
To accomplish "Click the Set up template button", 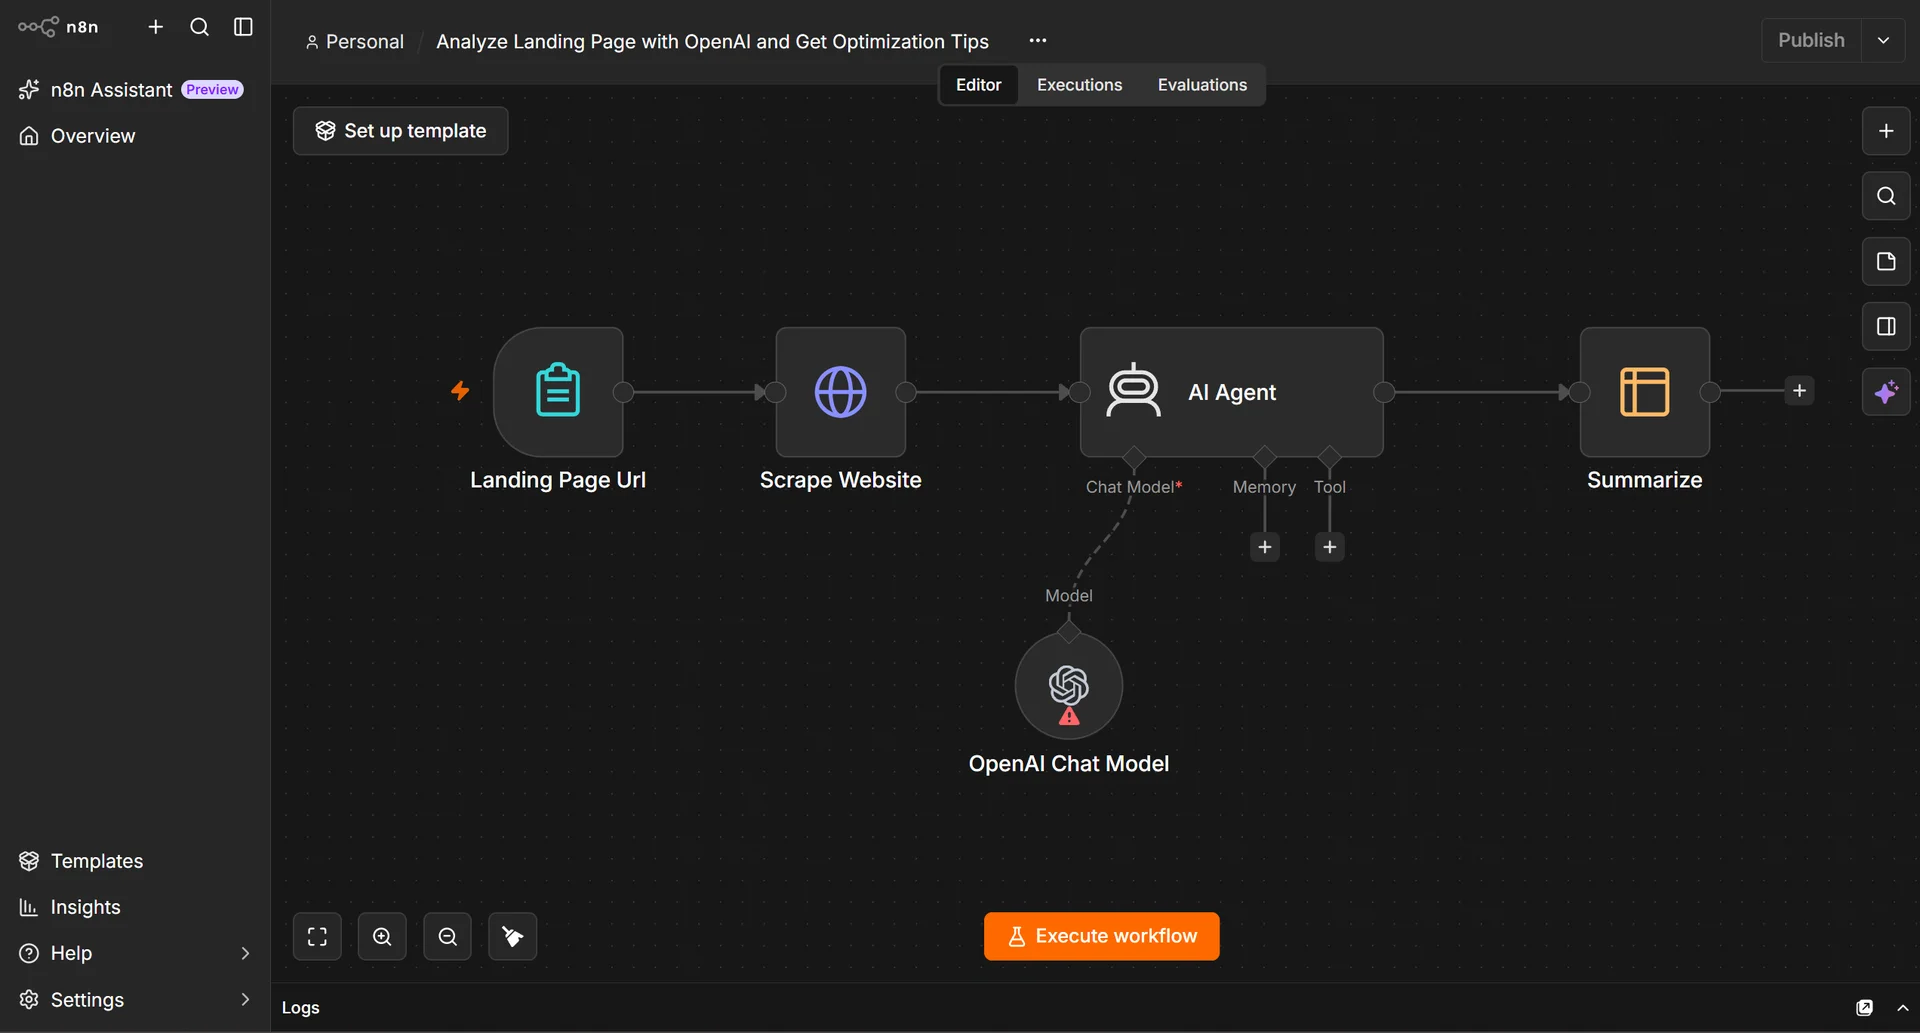I will pyautogui.click(x=400, y=131).
